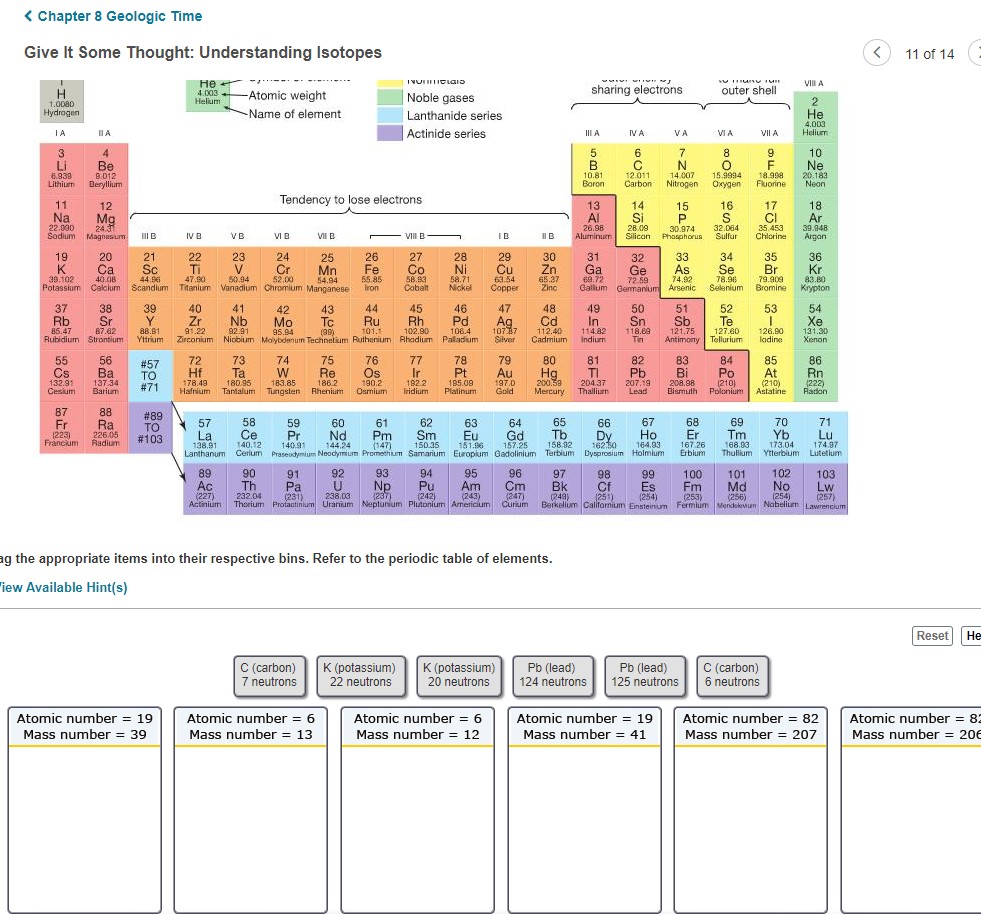Image resolution: width=981 pixels, height=914 pixels.
Task: Click the Lawrencium (Lw) element cell
Action: click(825, 489)
